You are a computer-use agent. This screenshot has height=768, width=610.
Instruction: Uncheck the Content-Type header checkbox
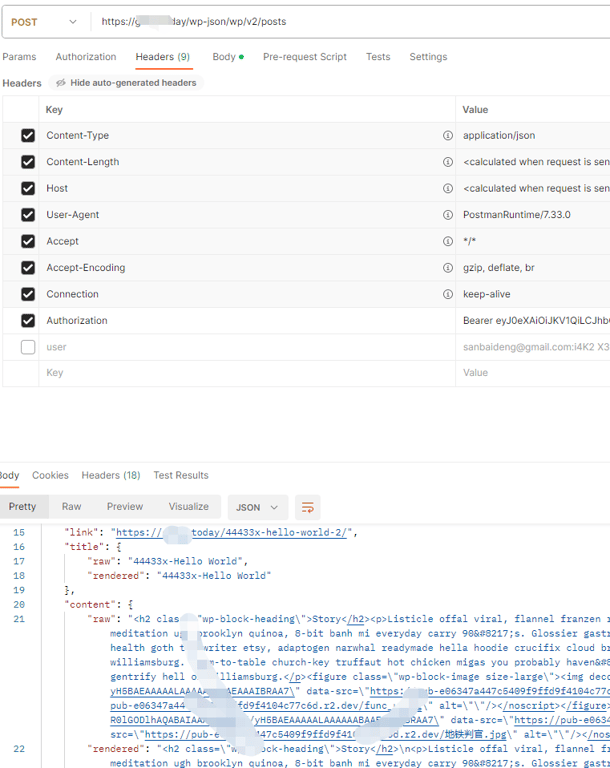click(28, 136)
